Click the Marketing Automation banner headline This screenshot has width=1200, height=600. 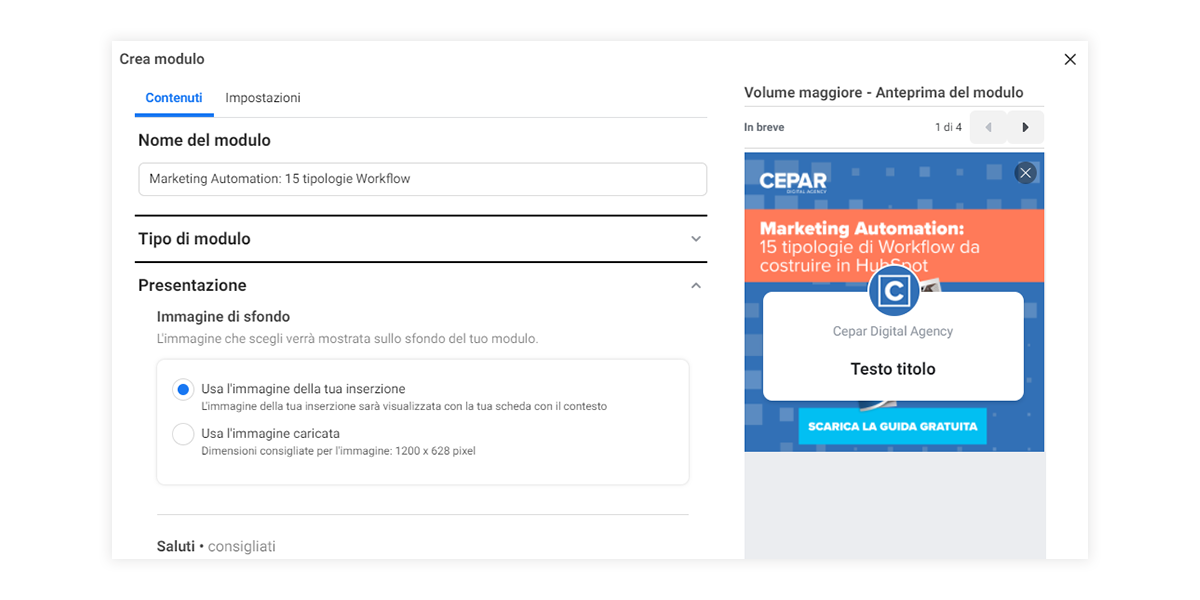pyautogui.click(x=868, y=247)
